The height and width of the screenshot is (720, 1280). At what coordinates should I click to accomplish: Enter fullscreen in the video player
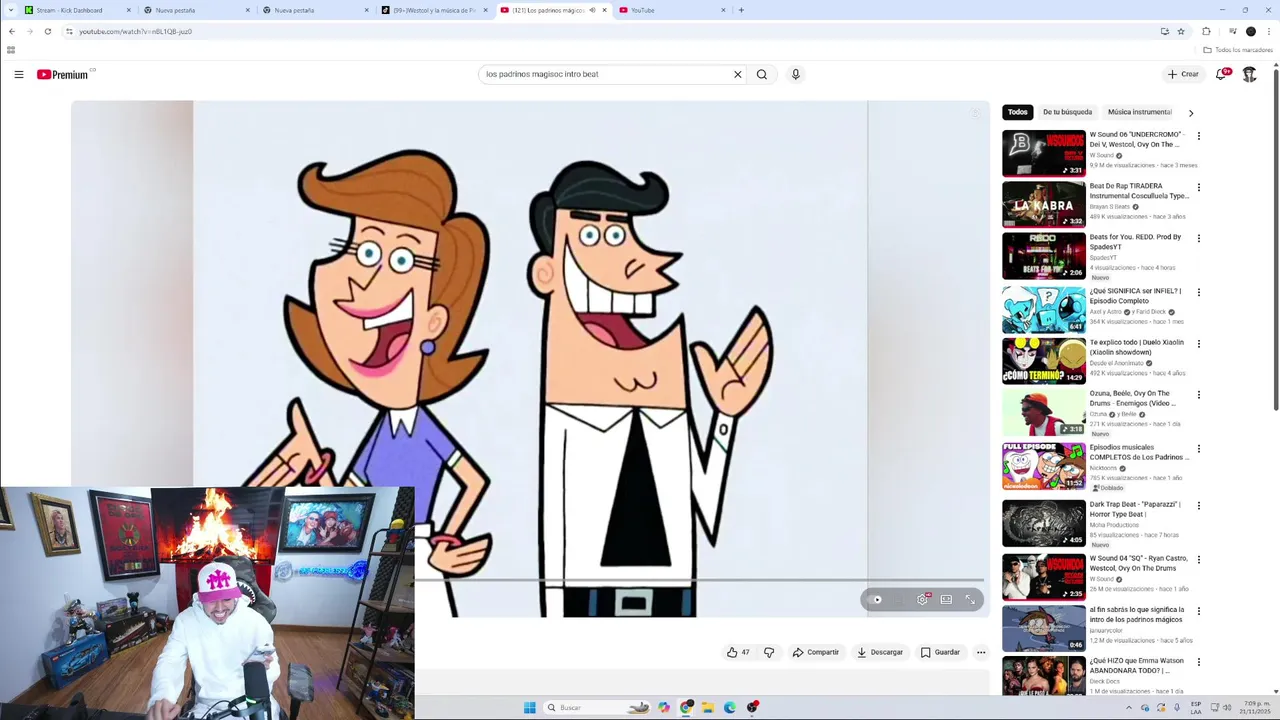[x=970, y=600]
